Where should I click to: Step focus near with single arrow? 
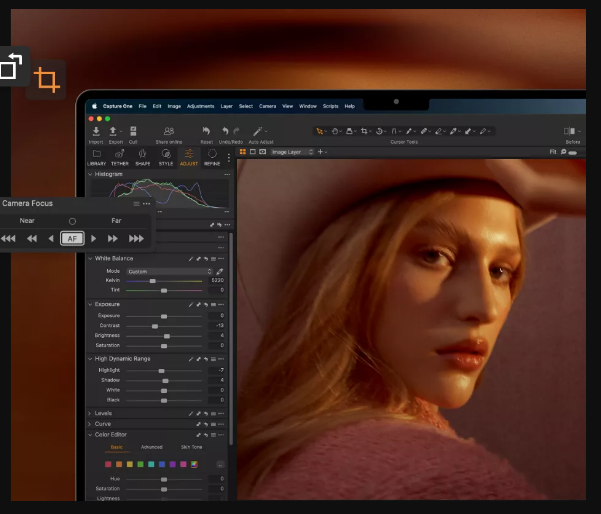[x=51, y=238]
